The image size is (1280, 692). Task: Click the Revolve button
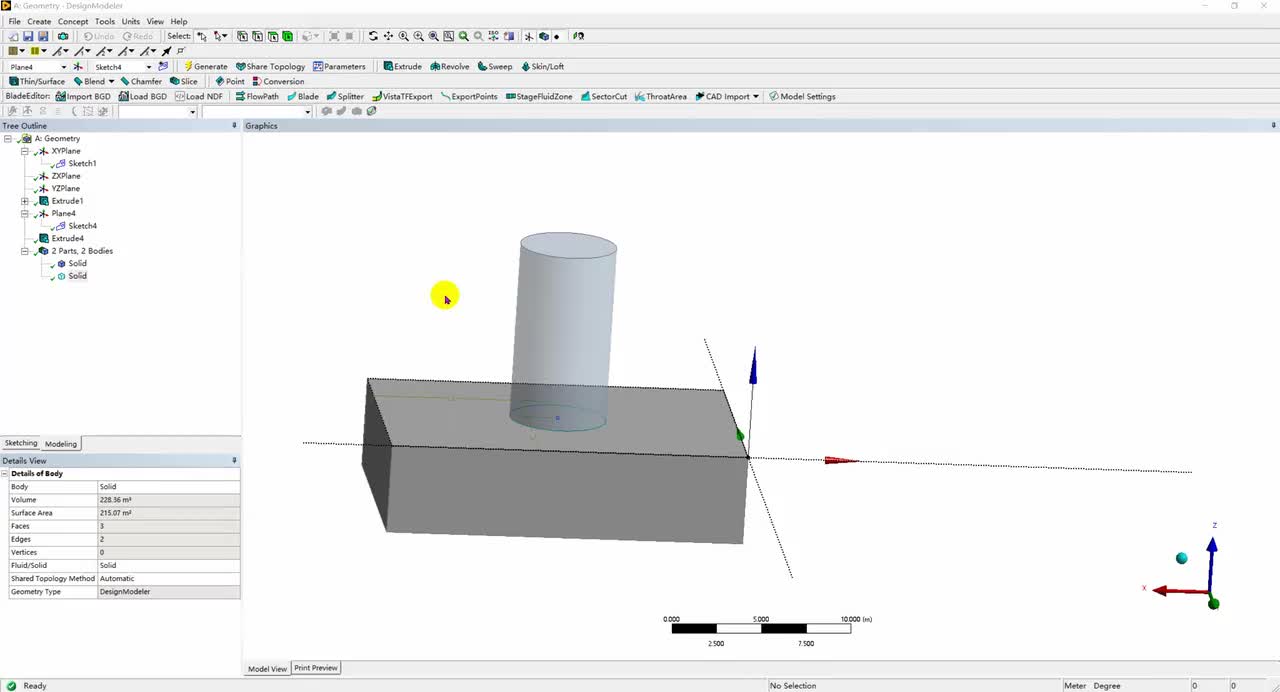(449, 67)
